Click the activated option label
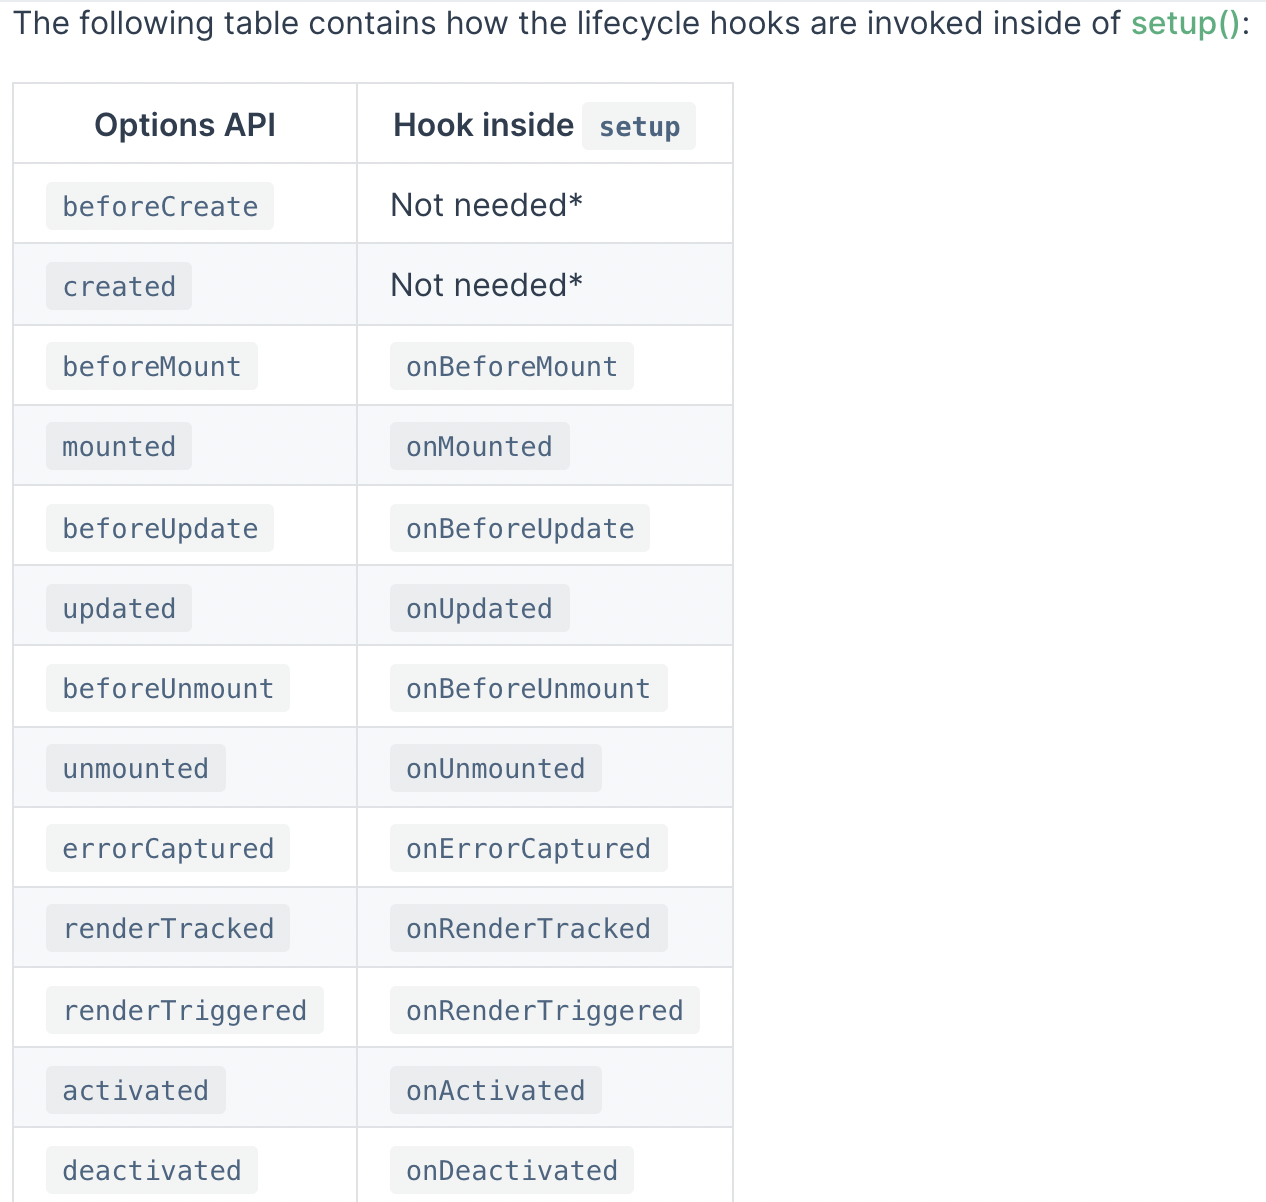The image size is (1266, 1202). pyautogui.click(x=136, y=1091)
